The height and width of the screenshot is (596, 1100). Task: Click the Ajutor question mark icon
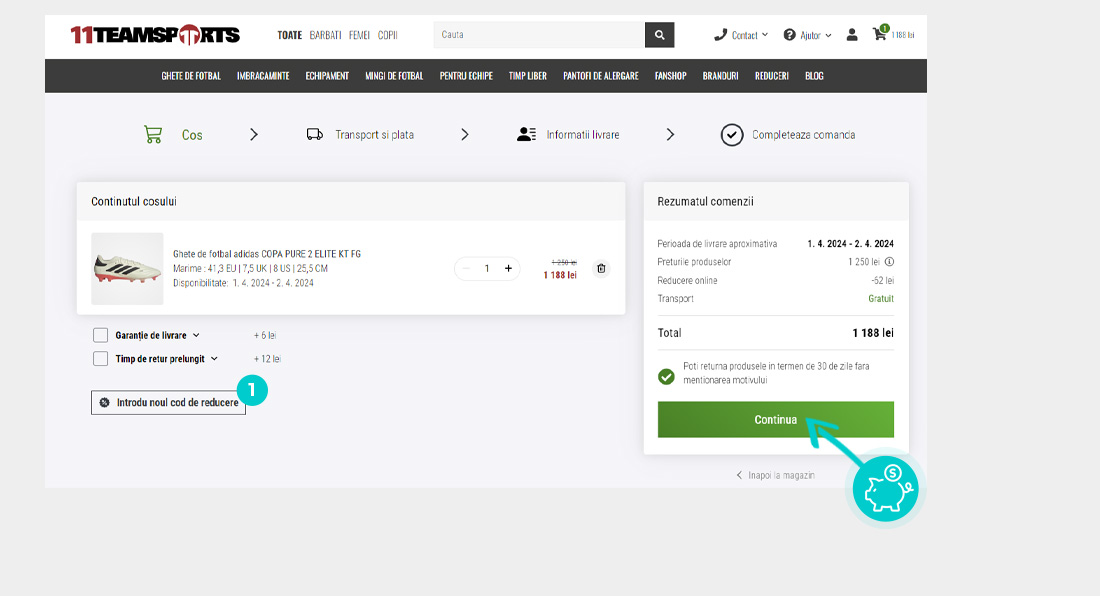[x=789, y=34]
